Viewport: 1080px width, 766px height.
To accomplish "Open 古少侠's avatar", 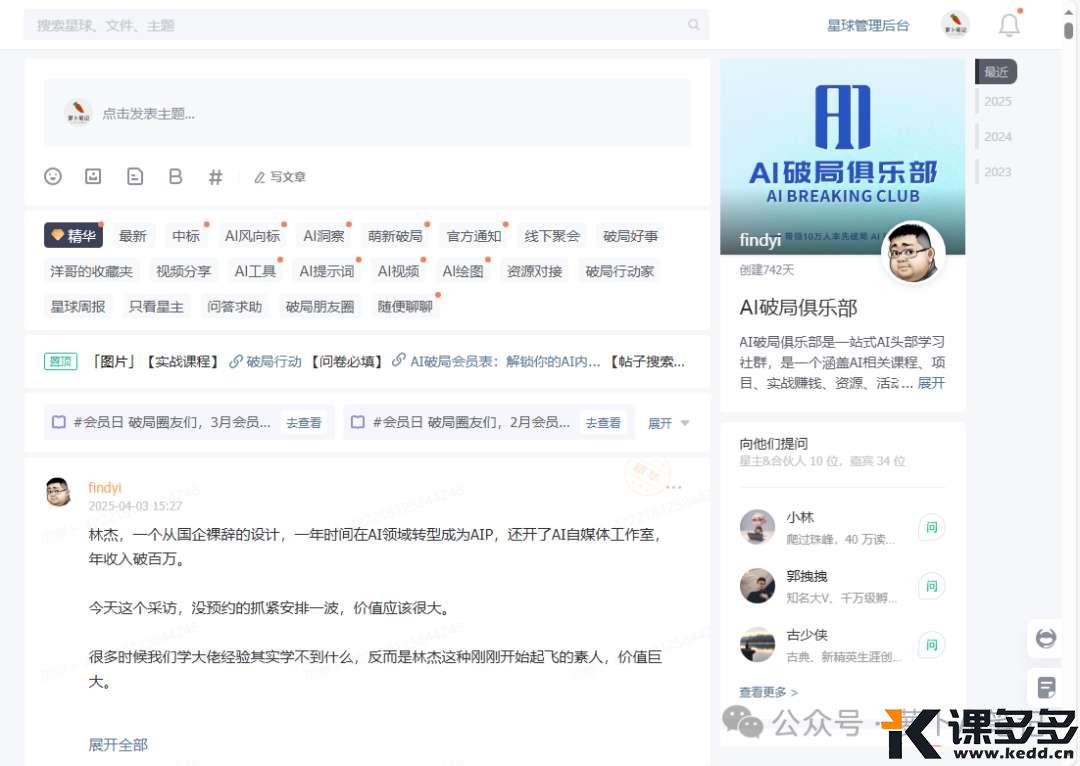I will [757, 645].
